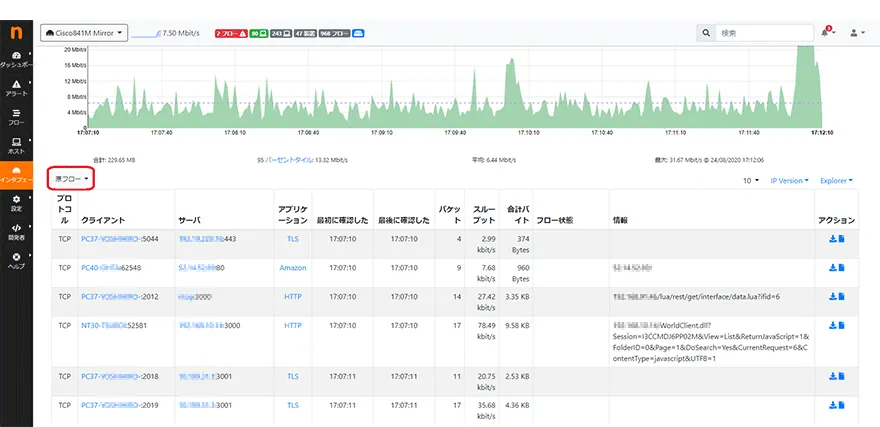Download pcap for the port 5044 flow
This screenshot has width=880, height=427.
832,239
